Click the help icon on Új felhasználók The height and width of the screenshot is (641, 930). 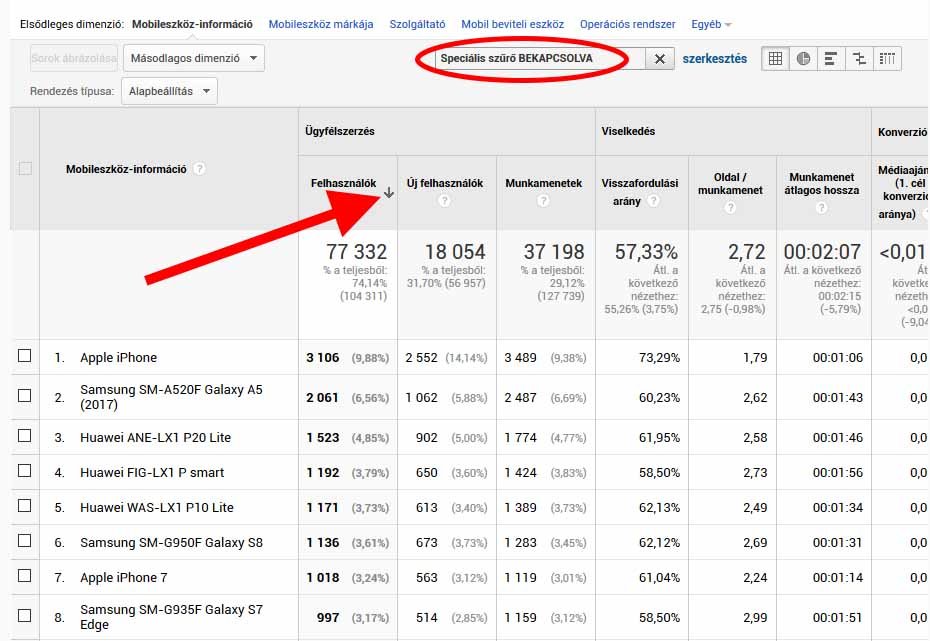coord(446,203)
